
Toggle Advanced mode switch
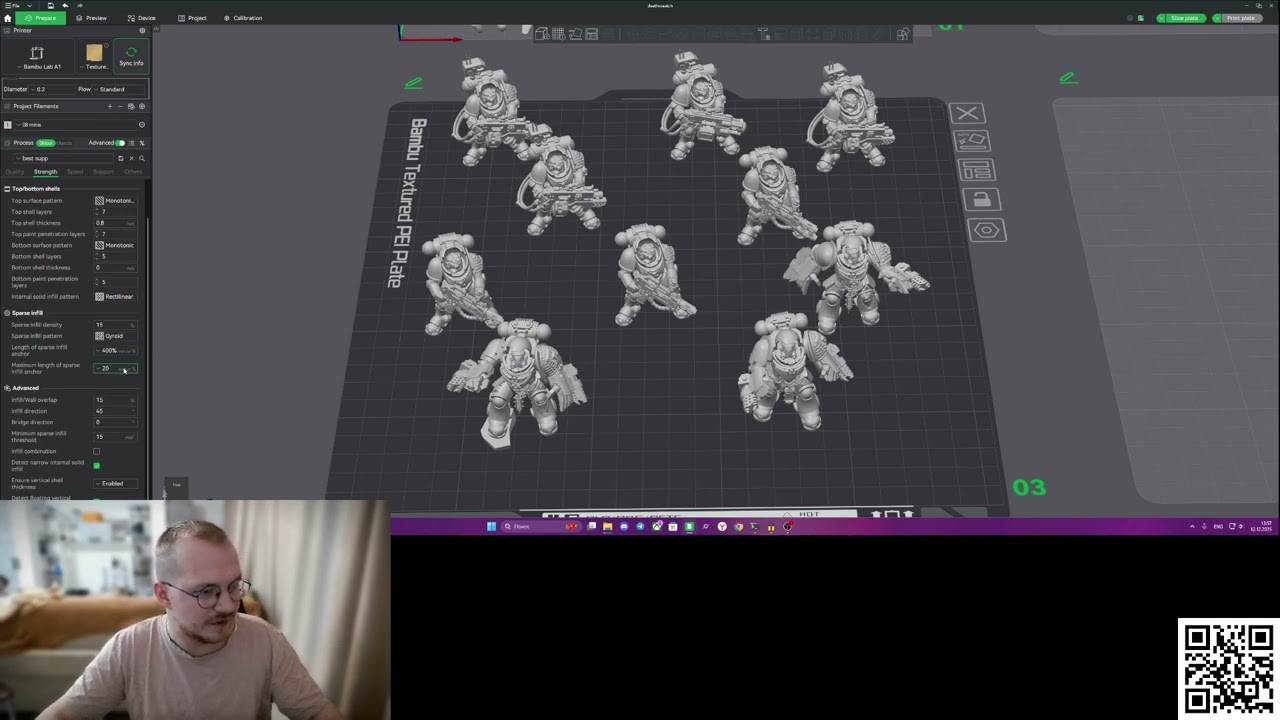point(120,143)
